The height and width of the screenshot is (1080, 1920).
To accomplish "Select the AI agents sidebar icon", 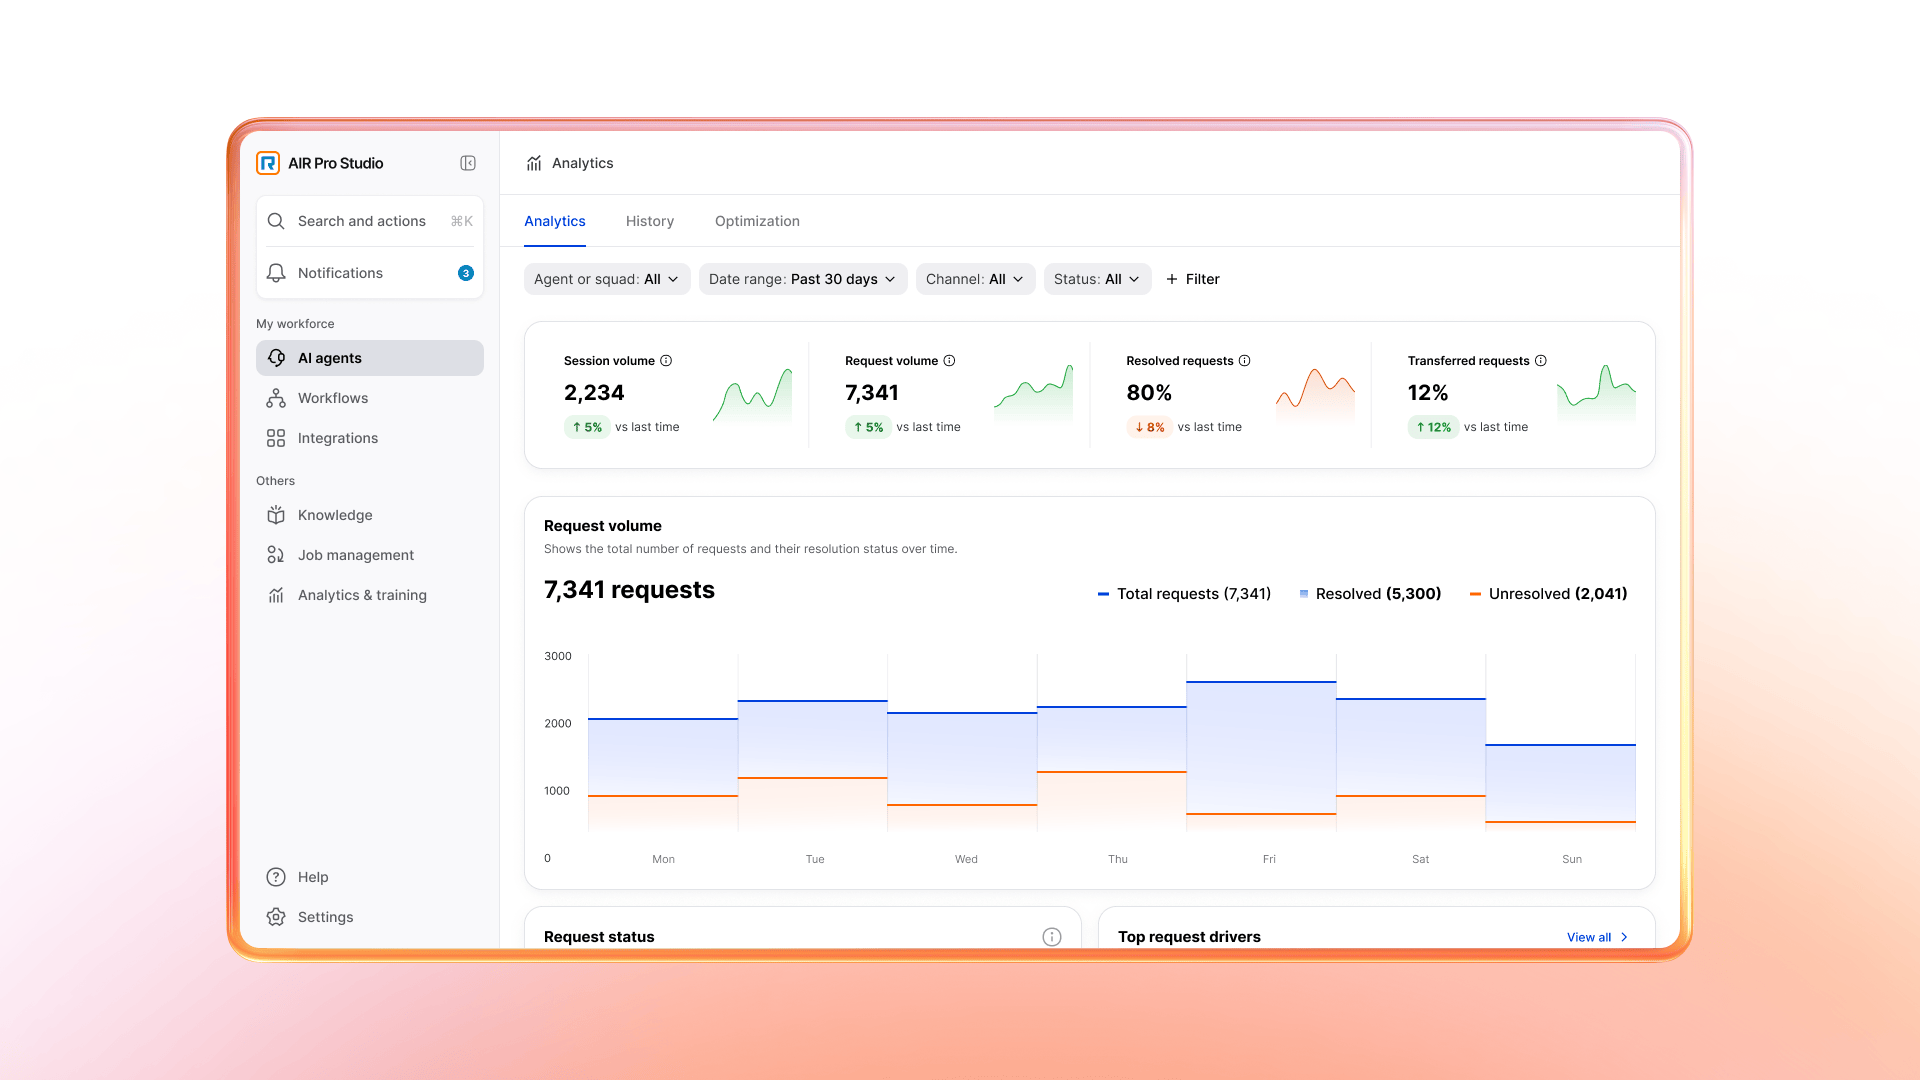I will click(276, 357).
